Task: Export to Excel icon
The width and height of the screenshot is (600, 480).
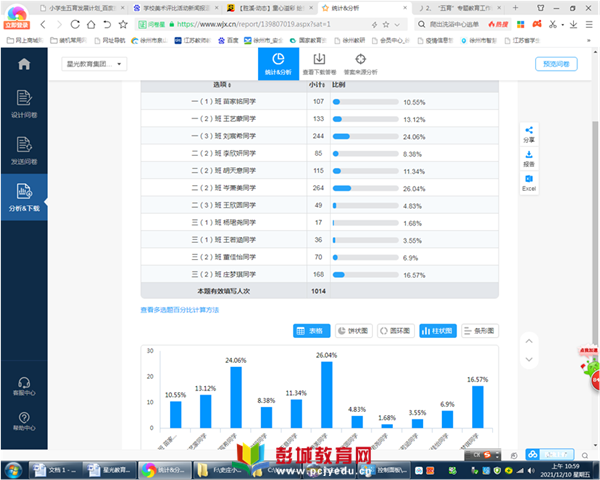Action: (x=529, y=183)
